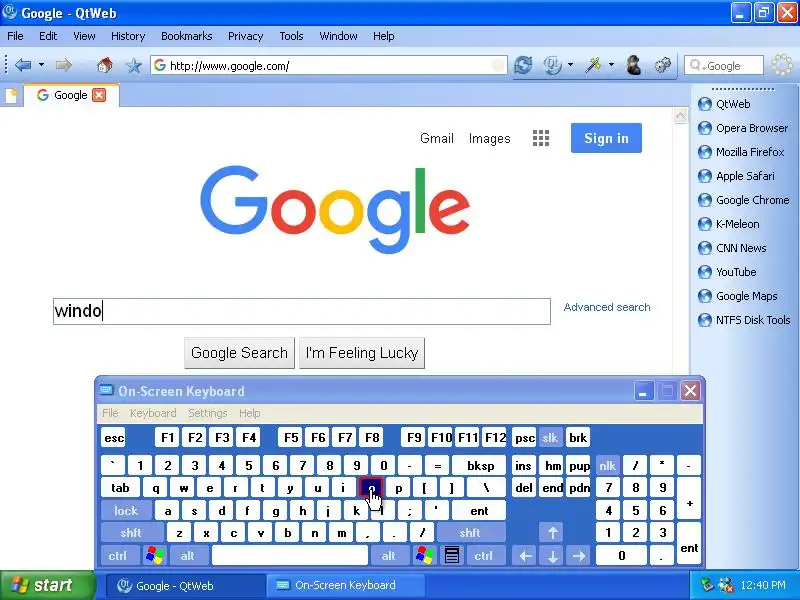This screenshot has height=600, width=800.
Task: Toggle the right shft key
Action: [x=470, y=533]
